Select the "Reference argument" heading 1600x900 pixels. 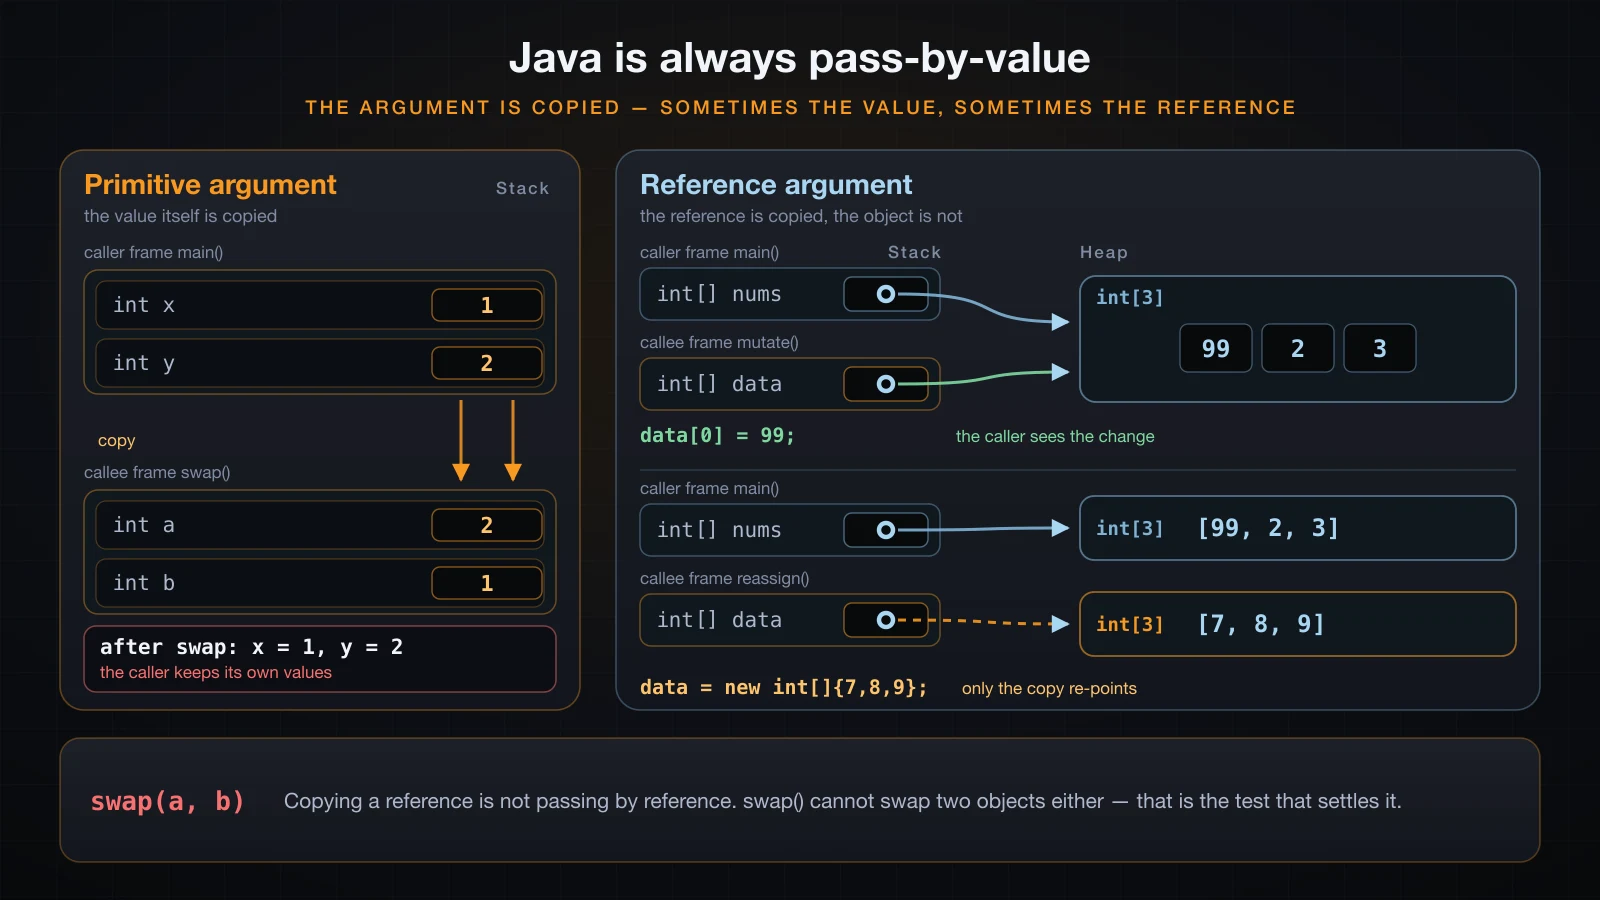click(776, 185)
